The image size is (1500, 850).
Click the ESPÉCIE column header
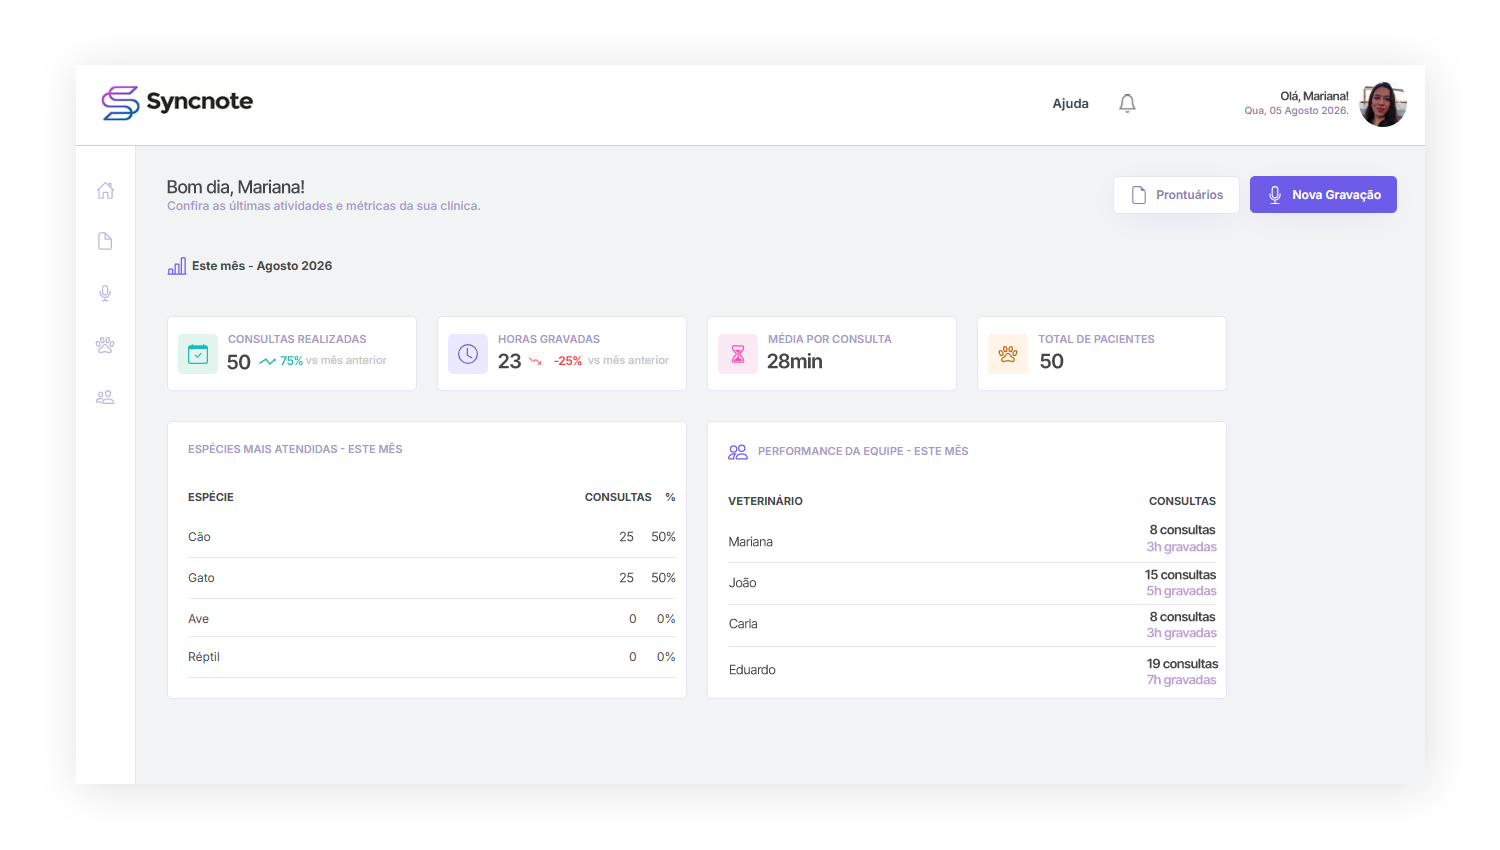211,497
